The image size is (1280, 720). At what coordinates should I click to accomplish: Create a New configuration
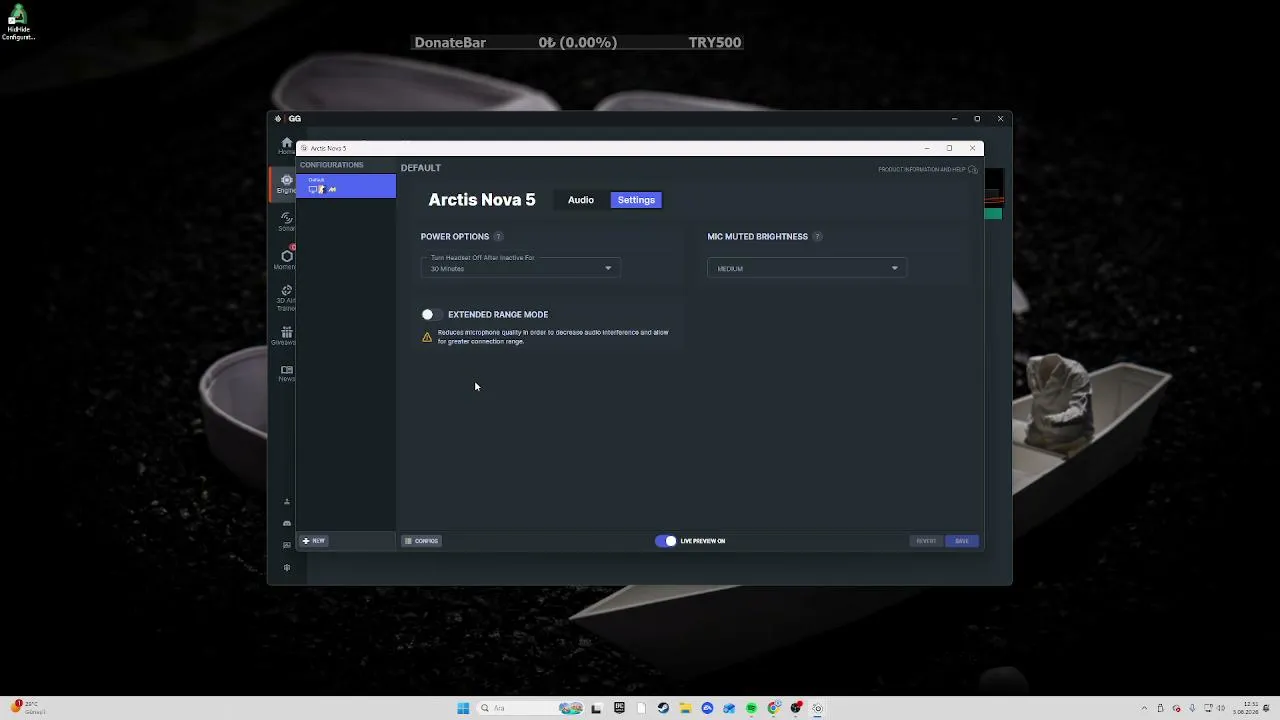tap(314, 541)
